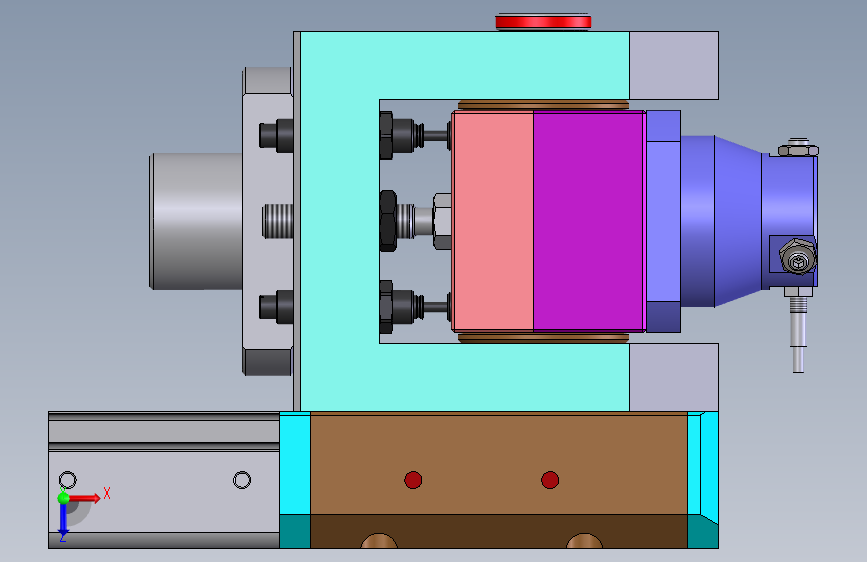Select the grey hex coupling against pink block

click(x=442, y=221)
